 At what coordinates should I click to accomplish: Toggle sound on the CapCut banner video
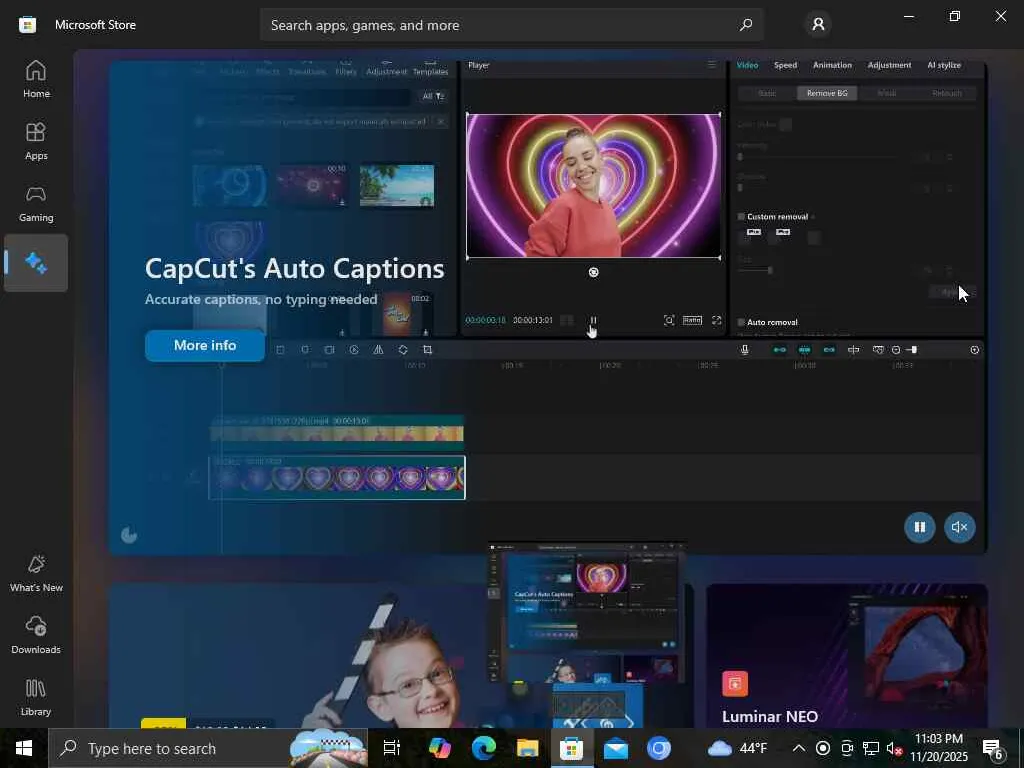pyautogui.click(x=959, y=527)
